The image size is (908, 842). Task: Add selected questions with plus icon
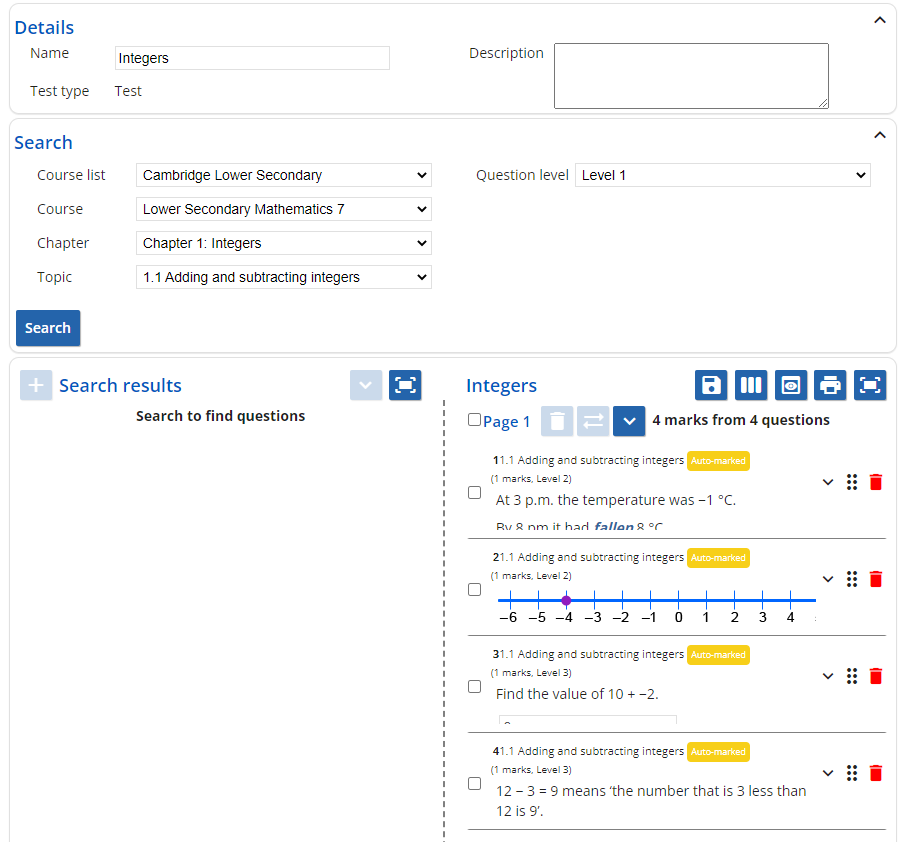tap(36, 385)
